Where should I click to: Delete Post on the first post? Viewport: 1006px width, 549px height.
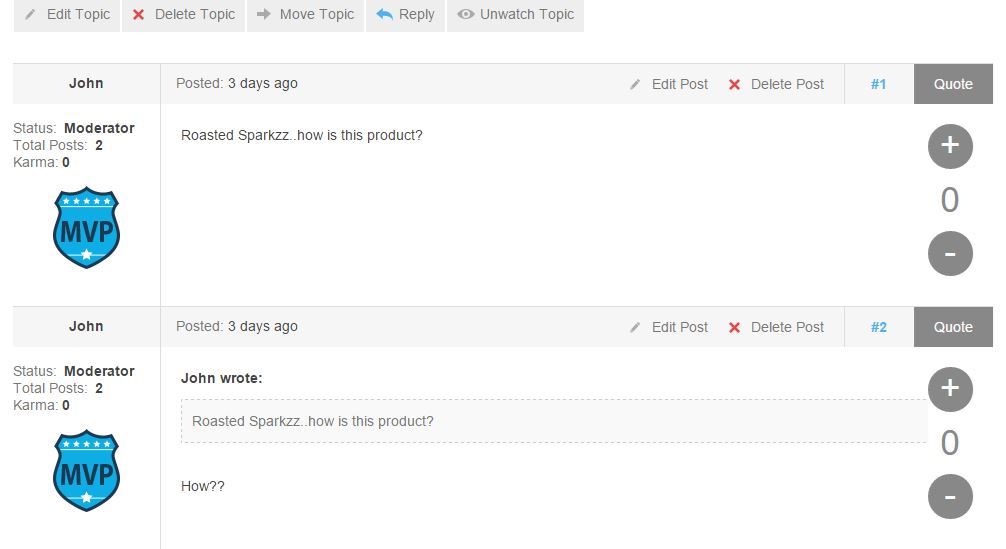point(777,84)
